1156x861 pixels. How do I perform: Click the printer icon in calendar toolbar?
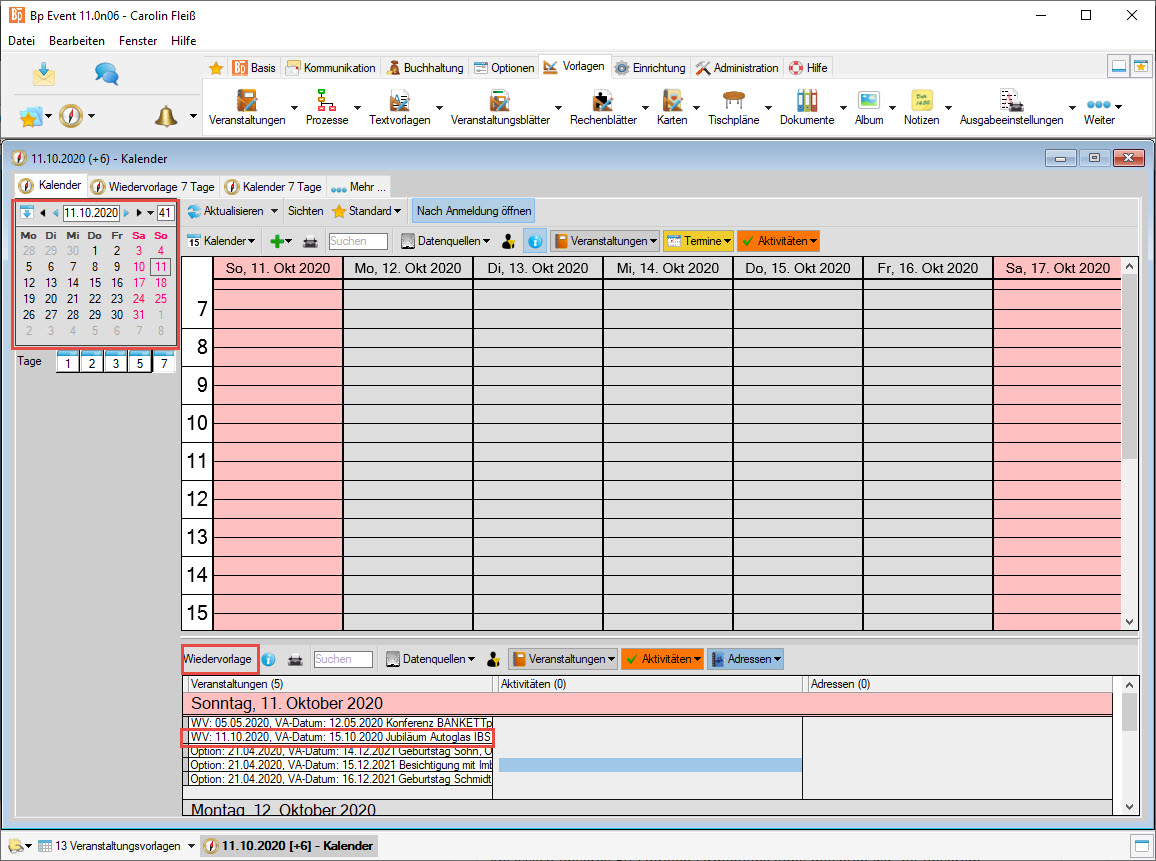pos(311,241)
